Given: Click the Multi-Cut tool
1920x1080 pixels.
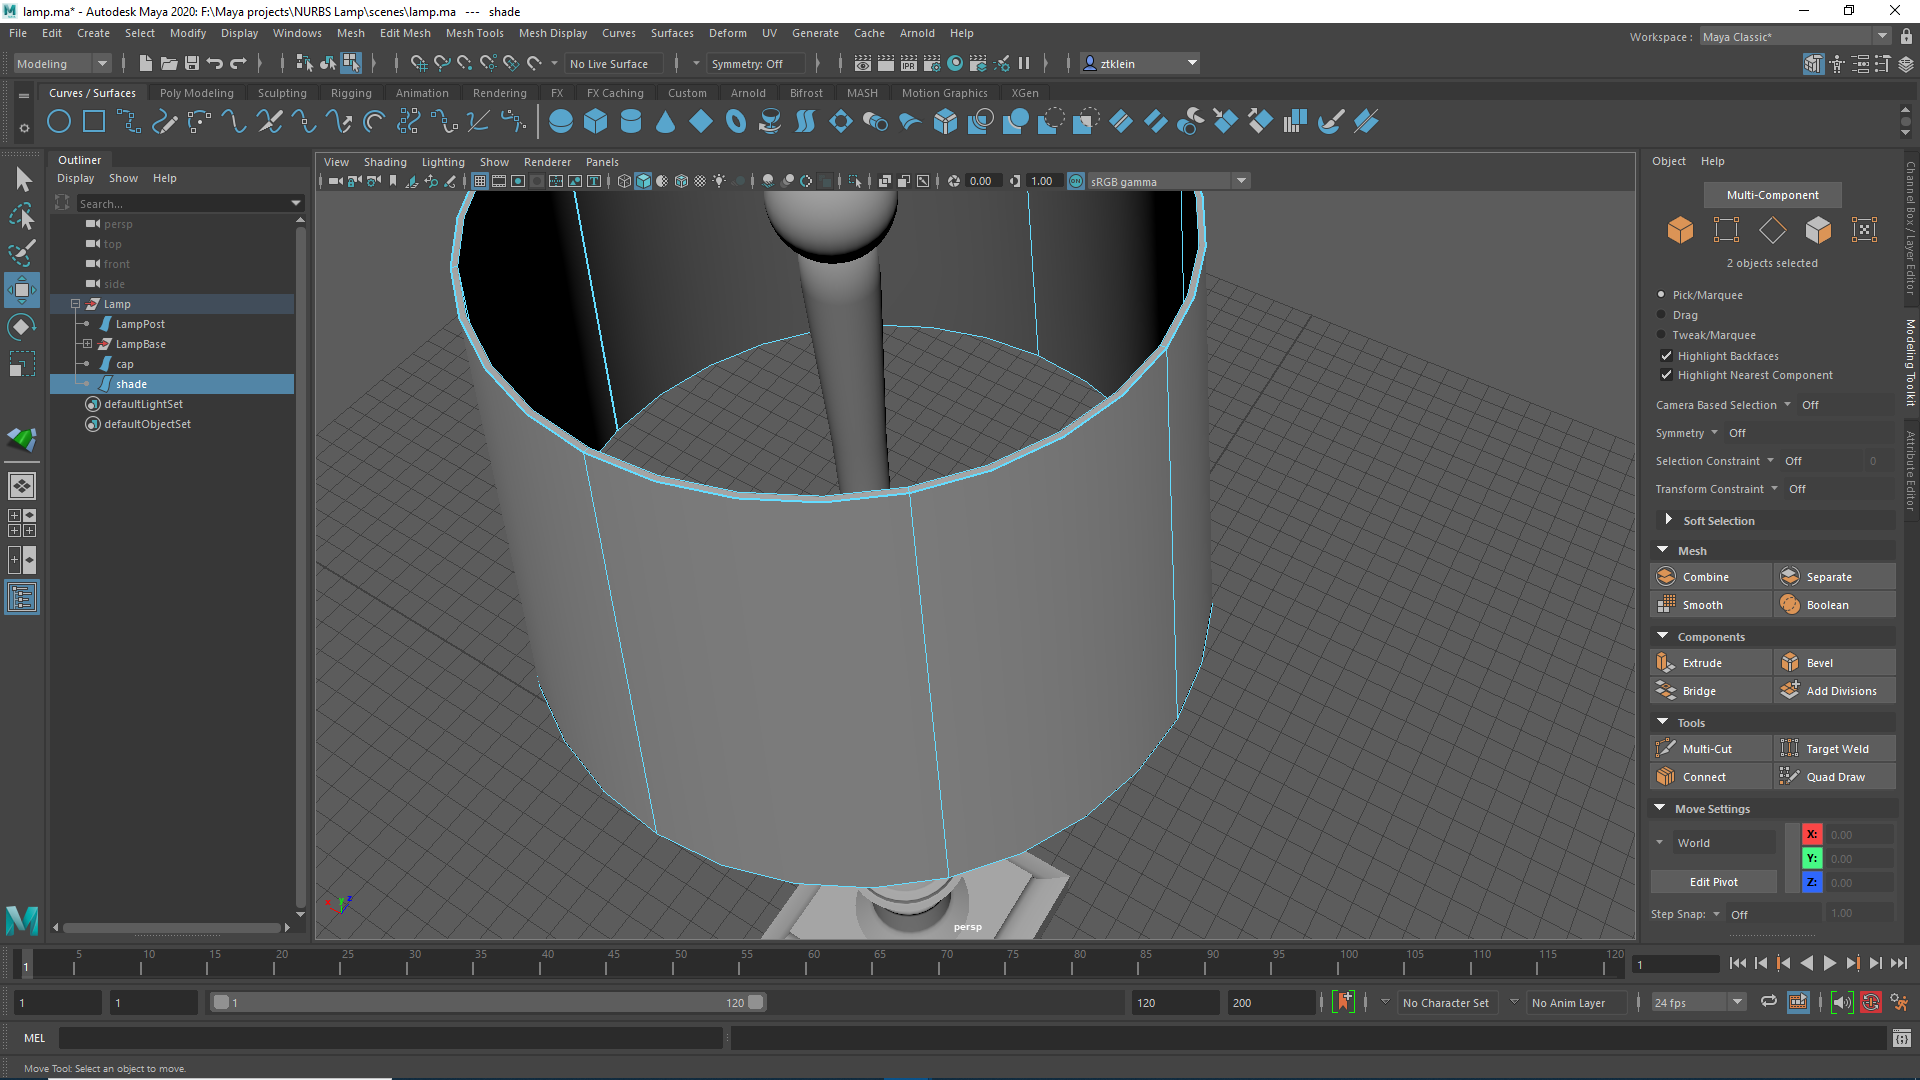Looking at the screenshot, I should click(x=1707, y=749).
